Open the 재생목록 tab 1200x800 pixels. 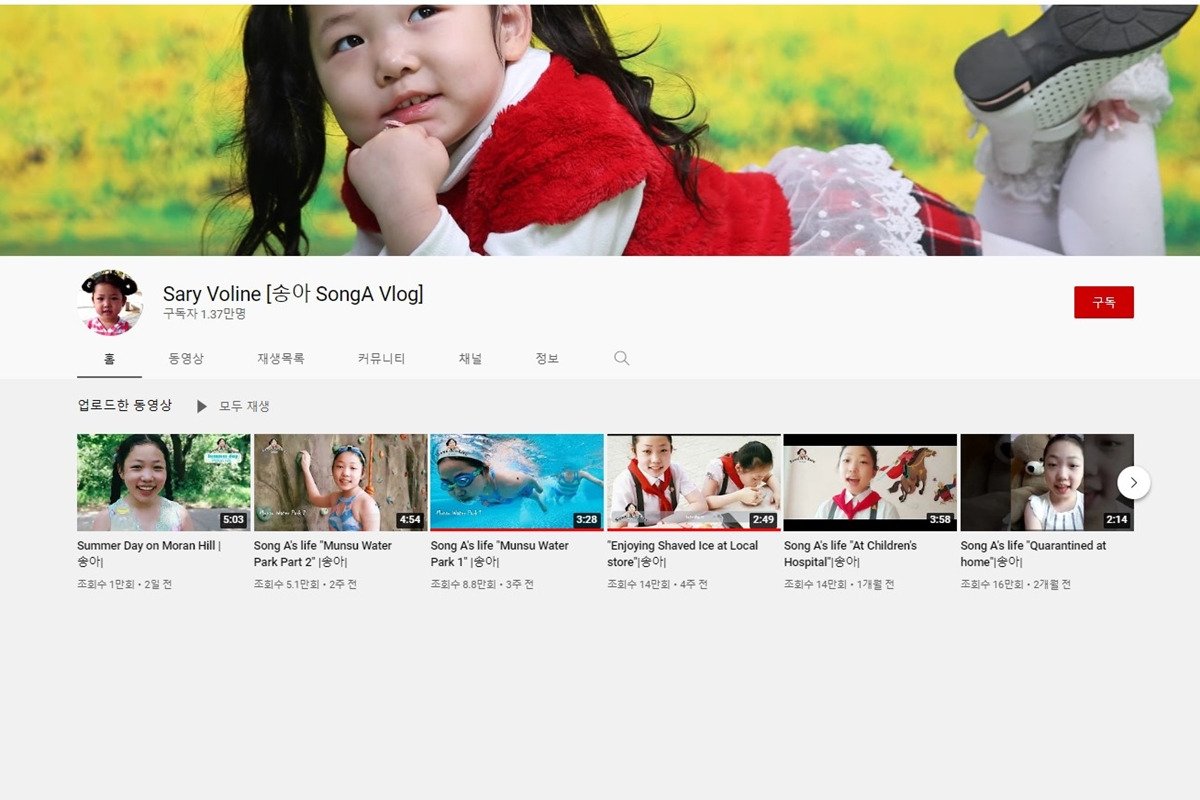click(281, 358)
